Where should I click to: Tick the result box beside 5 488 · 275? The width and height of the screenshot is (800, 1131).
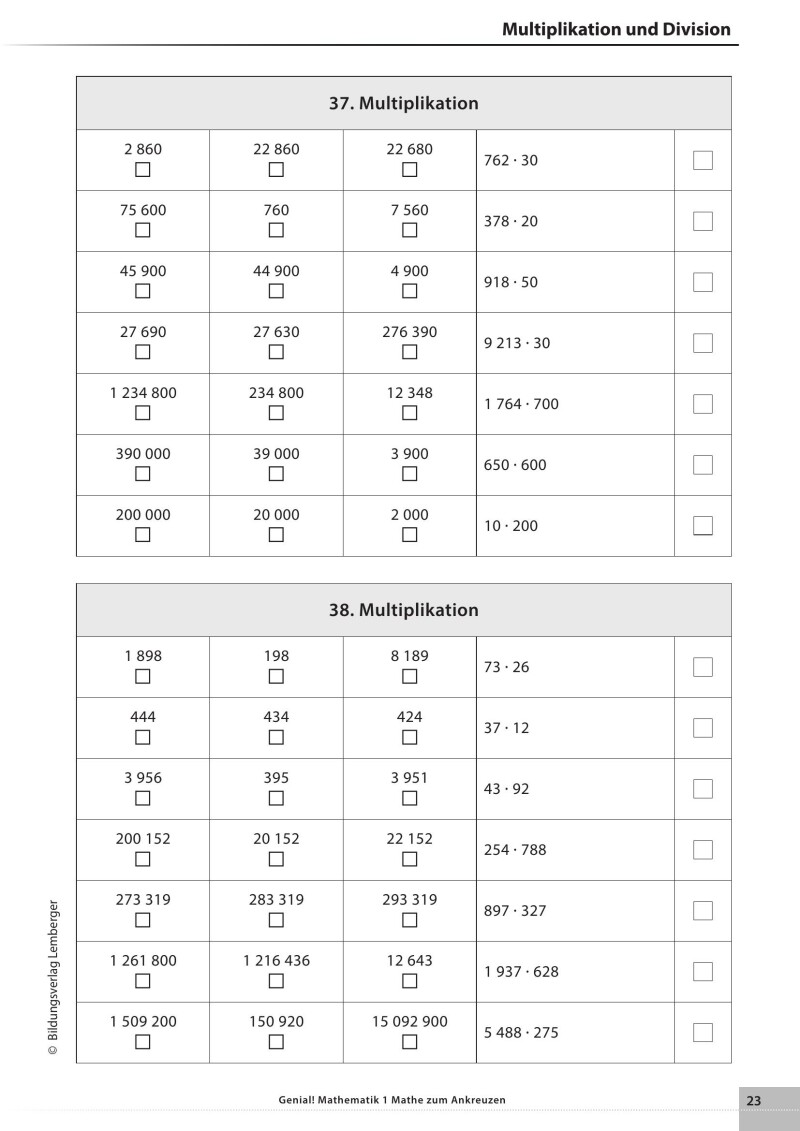click(703, 1033)
